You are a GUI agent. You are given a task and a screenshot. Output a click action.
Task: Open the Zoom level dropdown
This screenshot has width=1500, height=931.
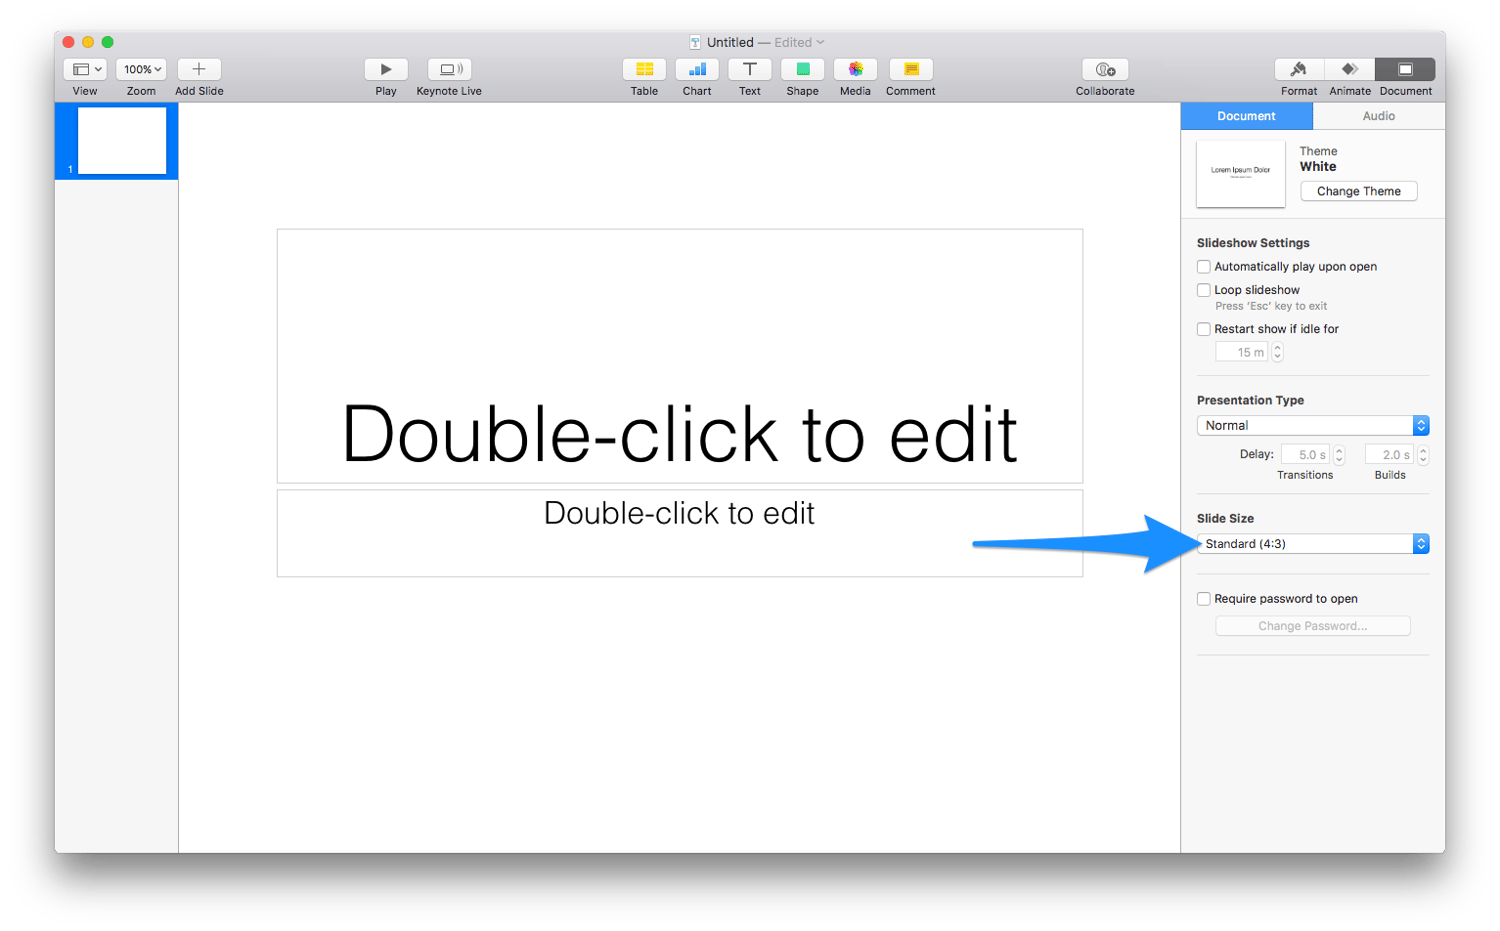click(140, 69)
